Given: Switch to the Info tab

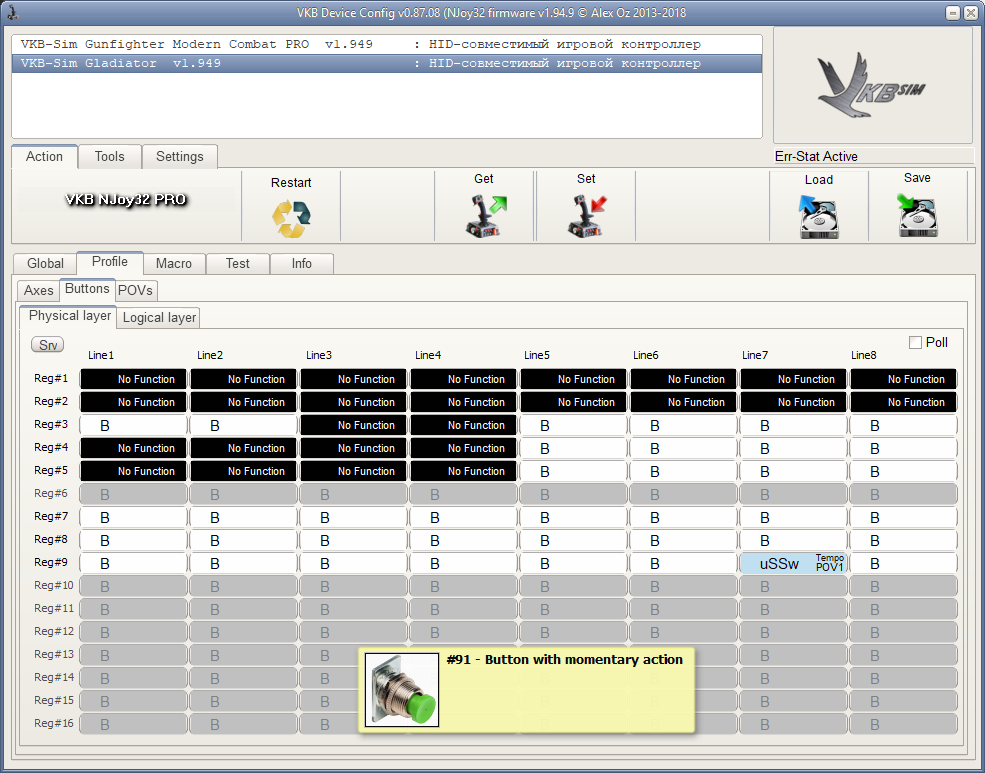Looking at the screenshot, I should point(302,263).
